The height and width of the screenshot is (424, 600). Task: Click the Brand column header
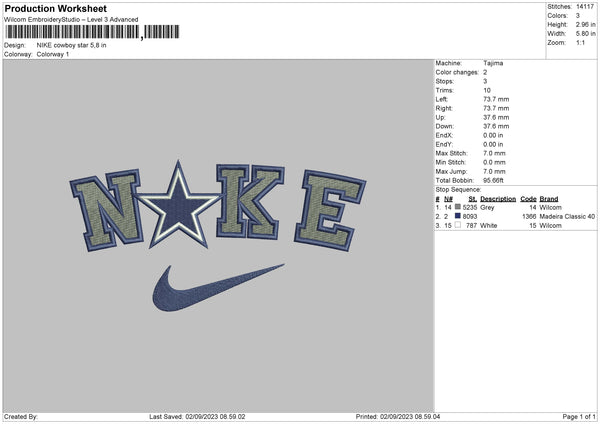point(549,199)
